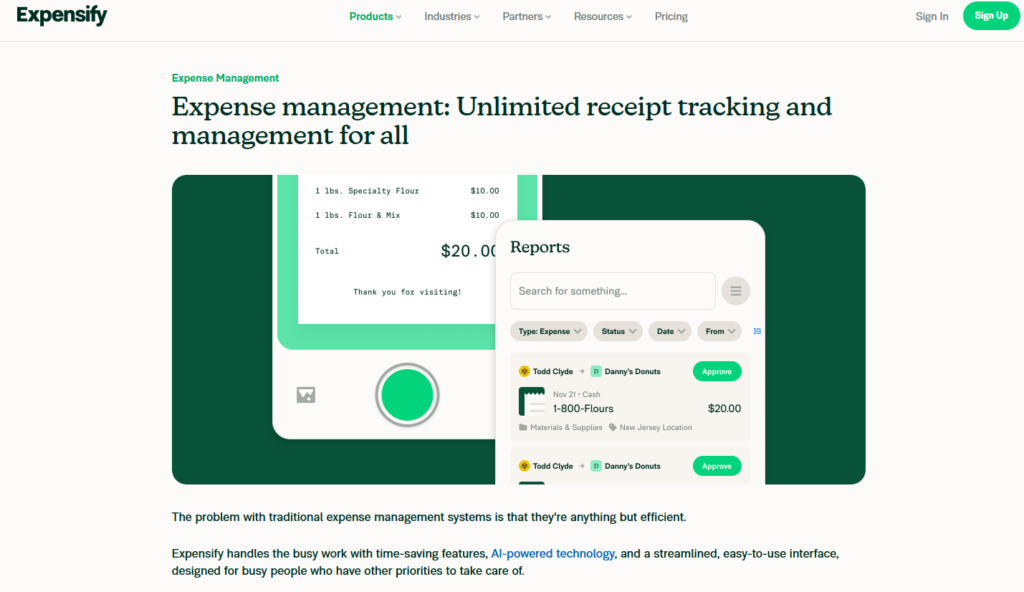
Task: Open the Expensify home logo
Action: (x=61, y=16)
